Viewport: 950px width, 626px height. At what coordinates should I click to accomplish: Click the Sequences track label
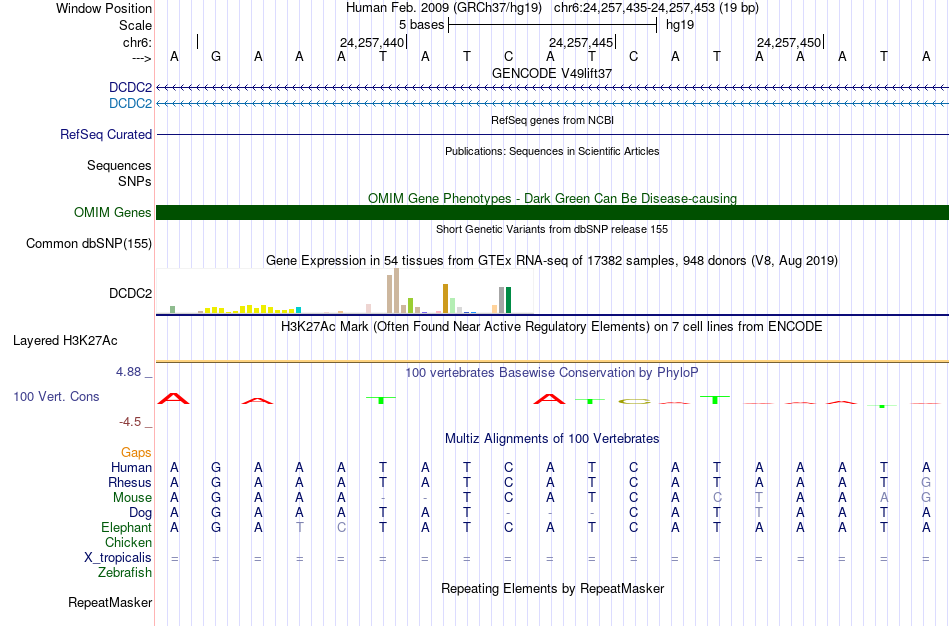[119, 165]
